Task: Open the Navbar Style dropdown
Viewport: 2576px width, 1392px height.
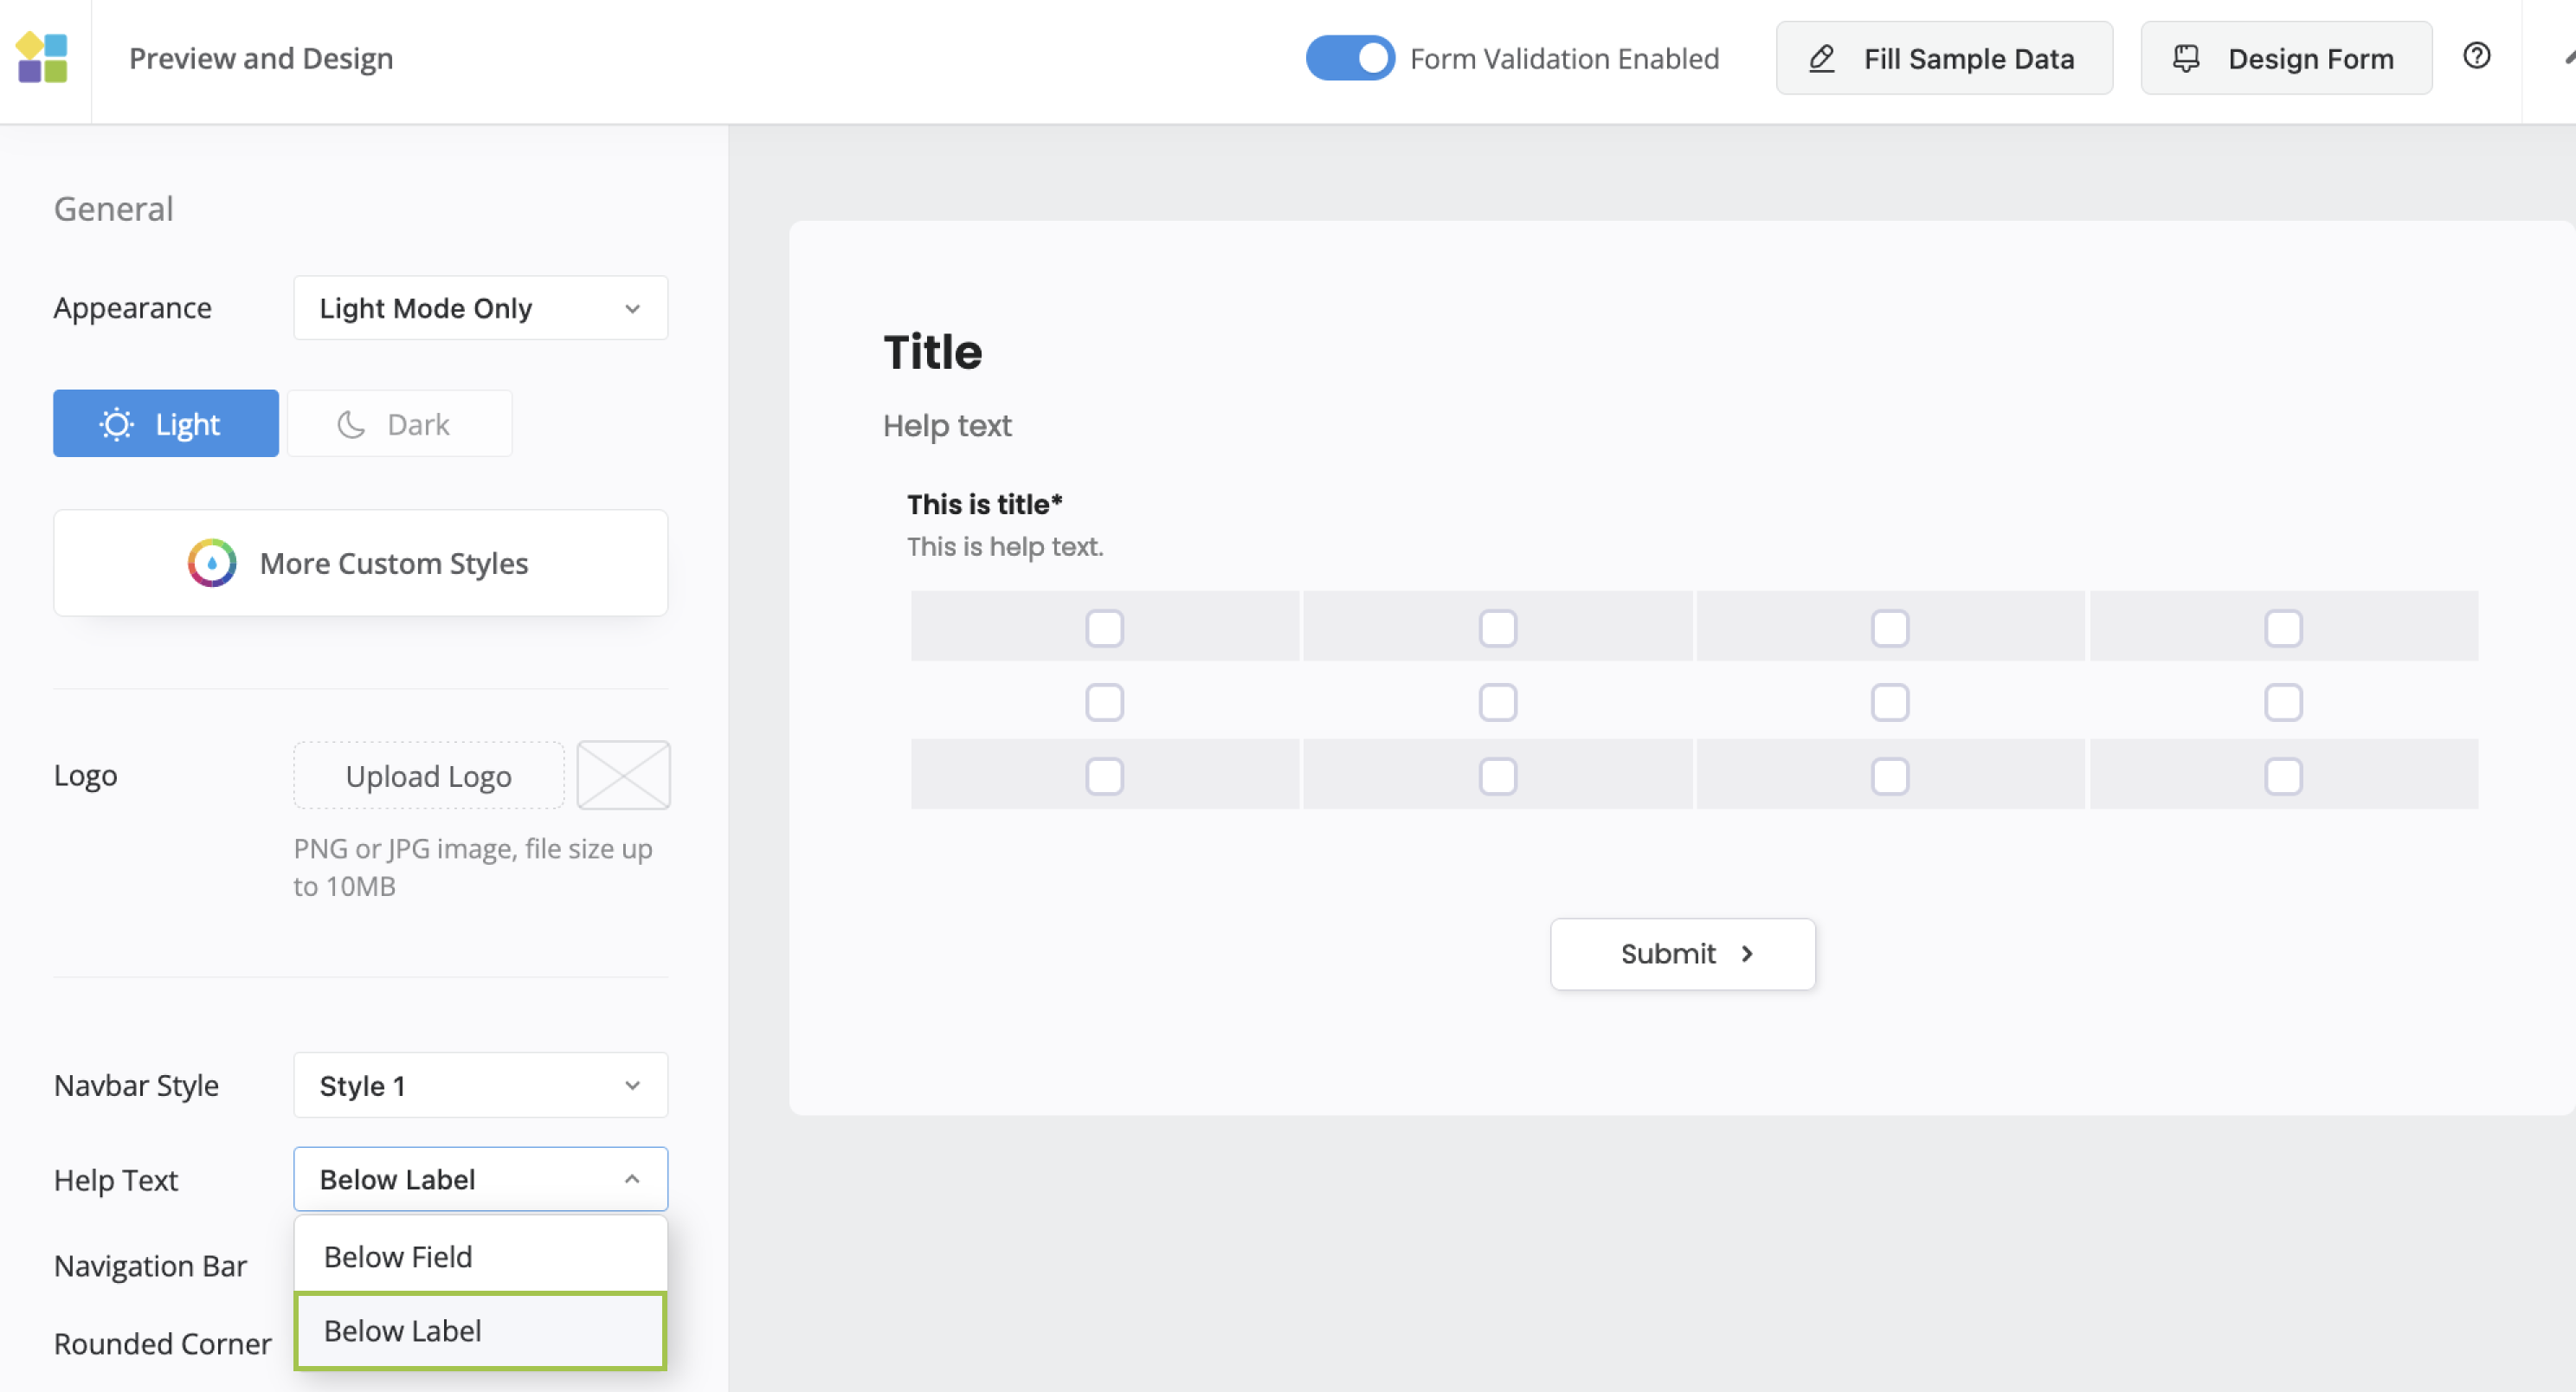Action: 480,1085
